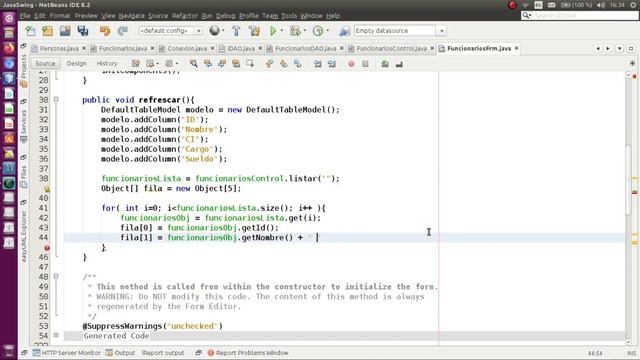This screenshot has height=360, width=640.
Task: Open the Empty datasource dropdown
Action: tap(442, 31)
